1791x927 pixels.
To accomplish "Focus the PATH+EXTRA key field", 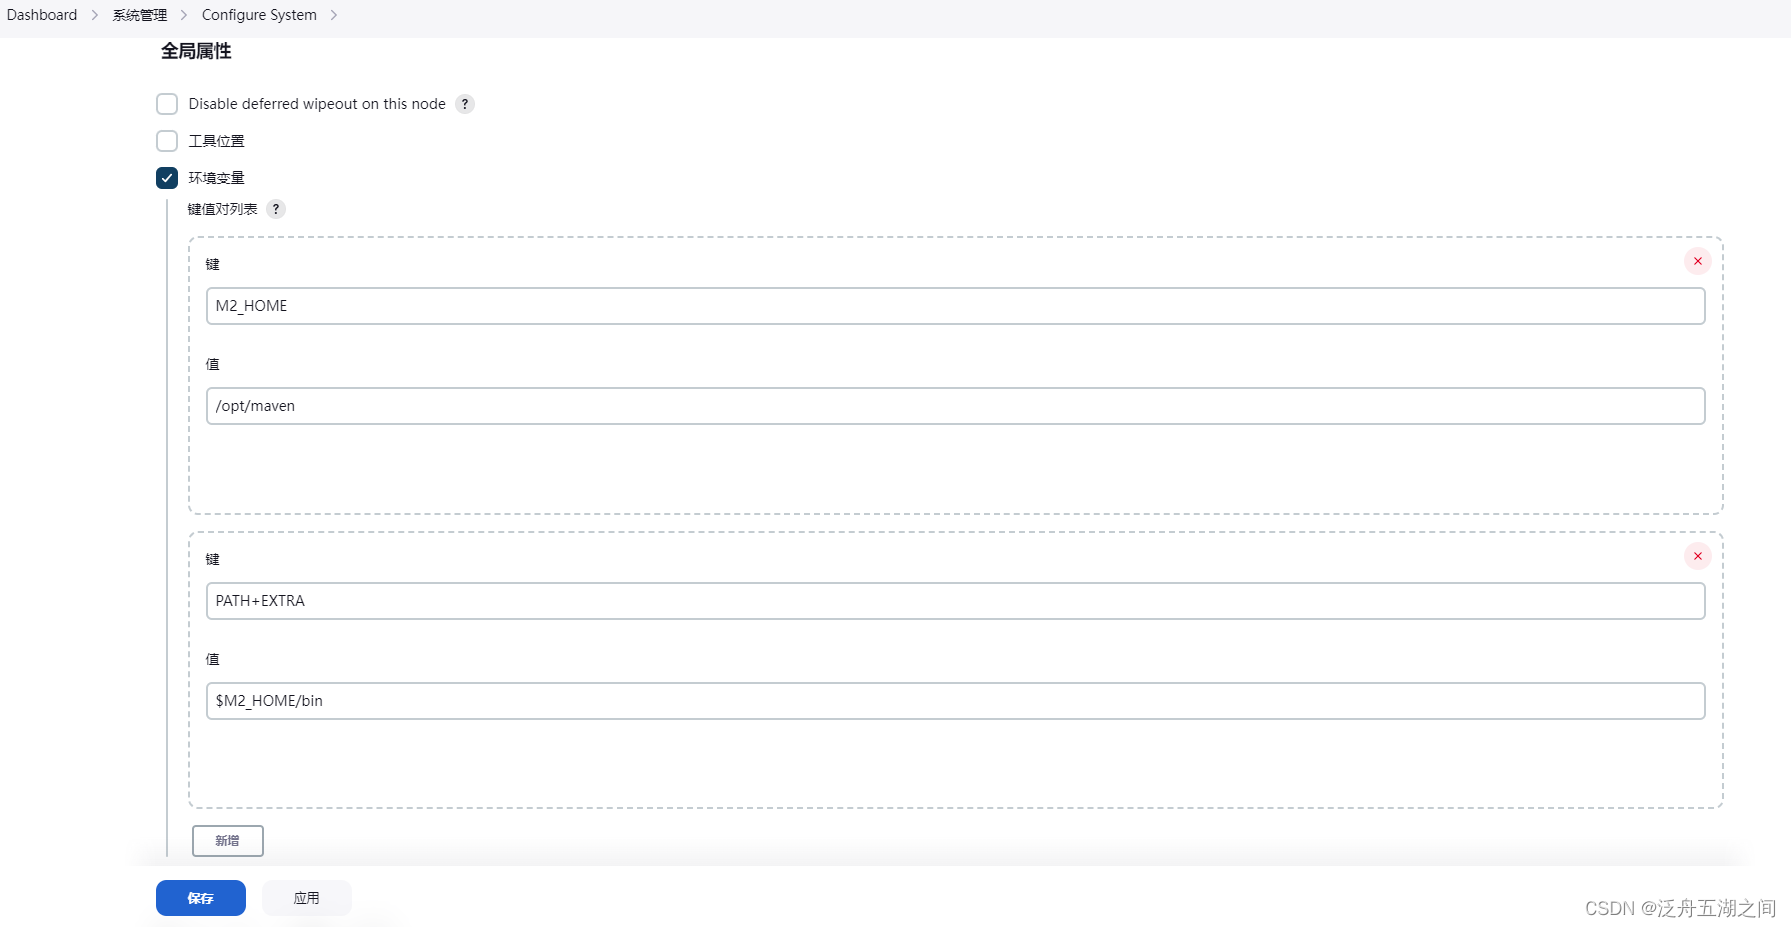I will [x=955, y=601].
